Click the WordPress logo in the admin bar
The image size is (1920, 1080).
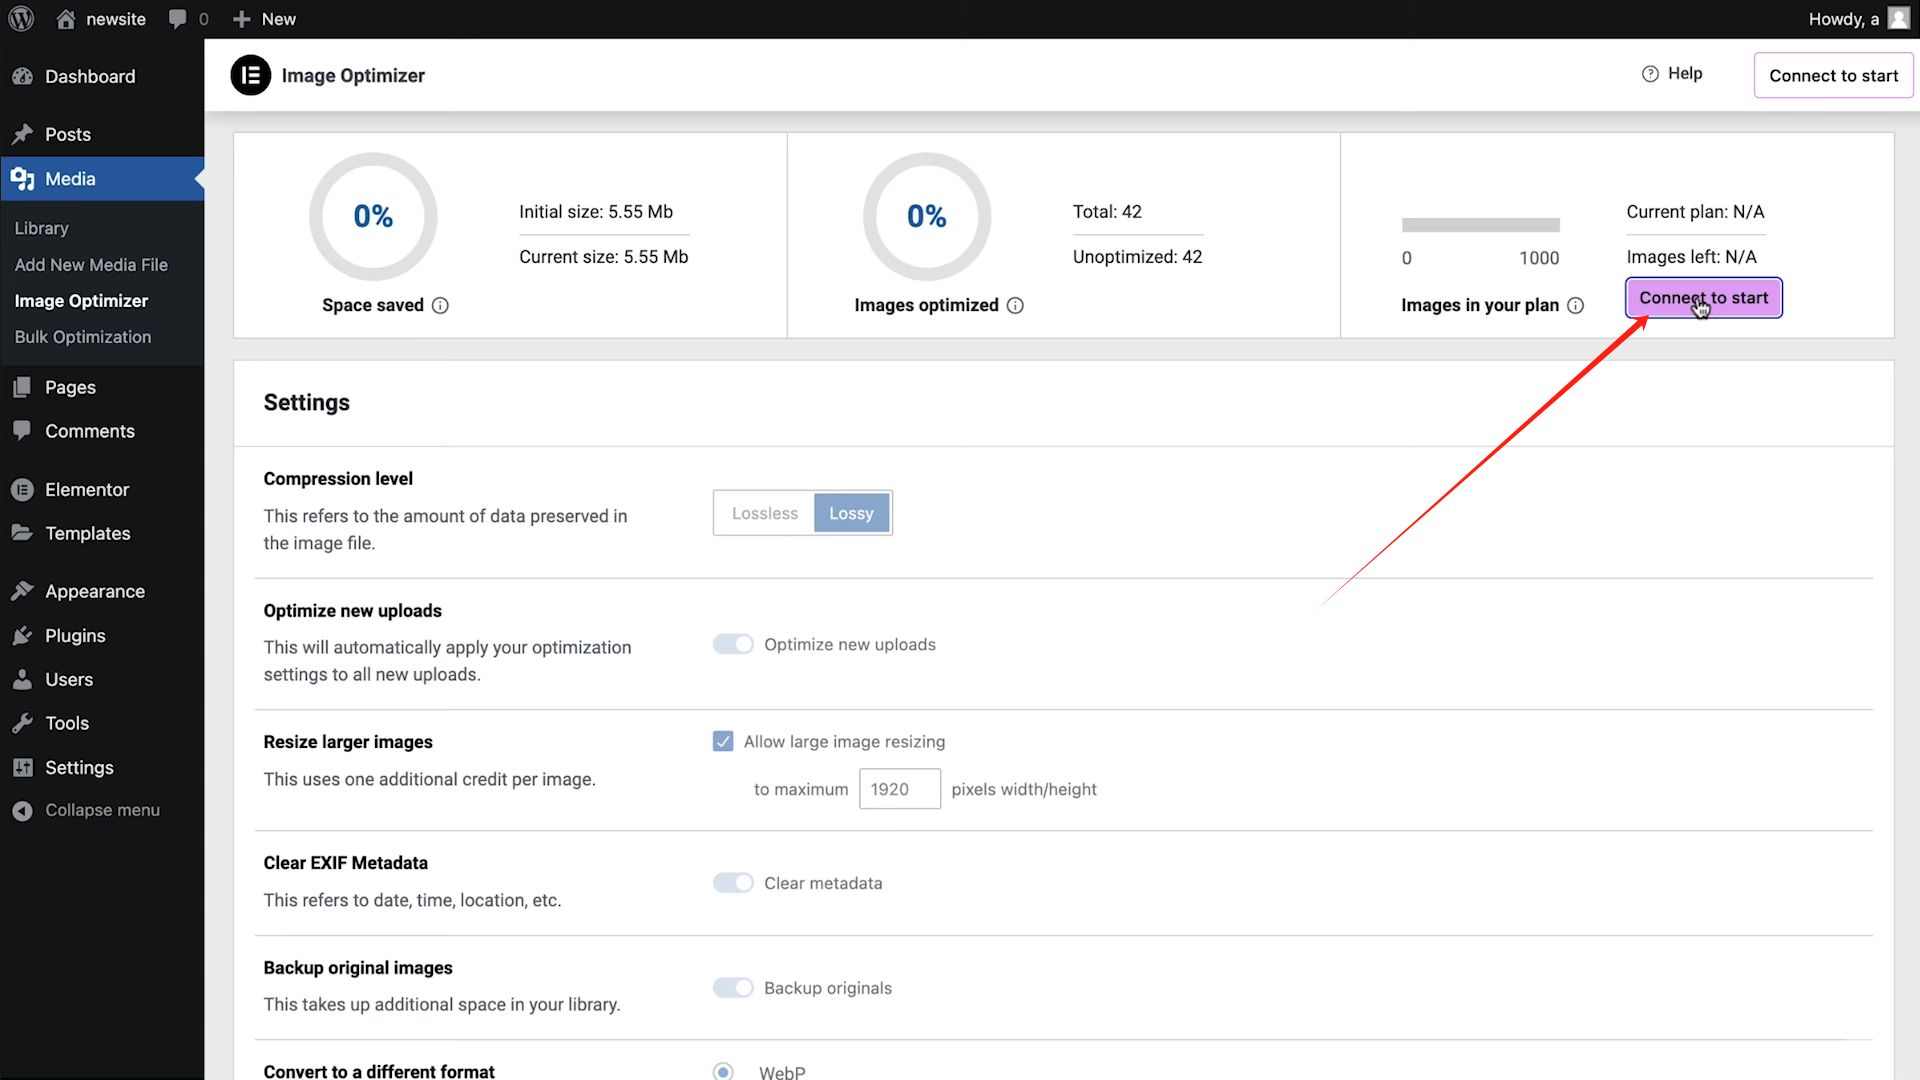(x=21, y=18)
